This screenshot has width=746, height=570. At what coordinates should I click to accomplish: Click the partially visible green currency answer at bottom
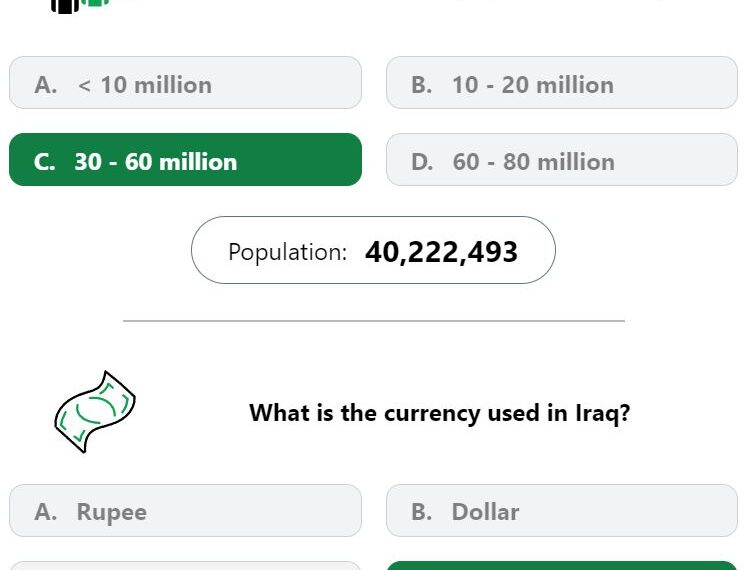[x=562, y=566]
